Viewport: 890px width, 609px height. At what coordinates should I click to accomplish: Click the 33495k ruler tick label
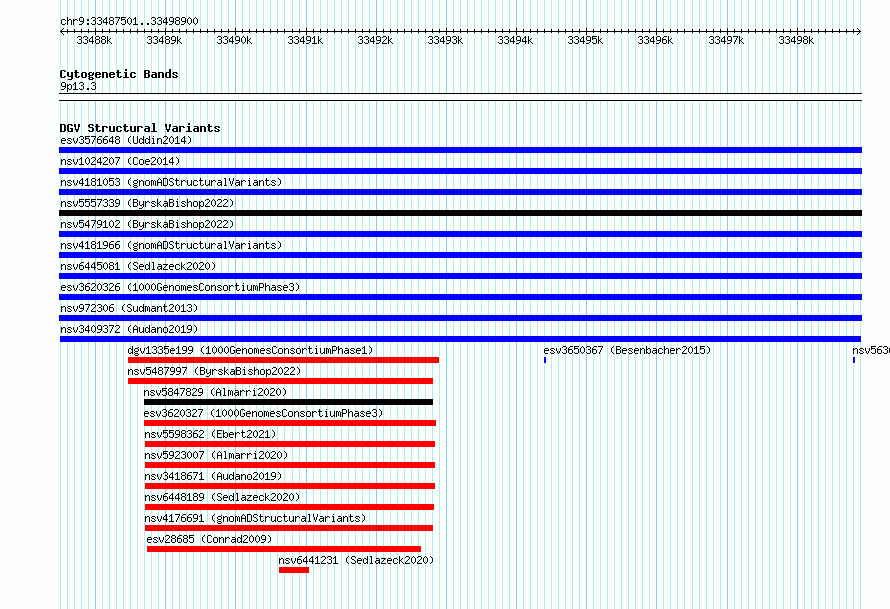585,40
